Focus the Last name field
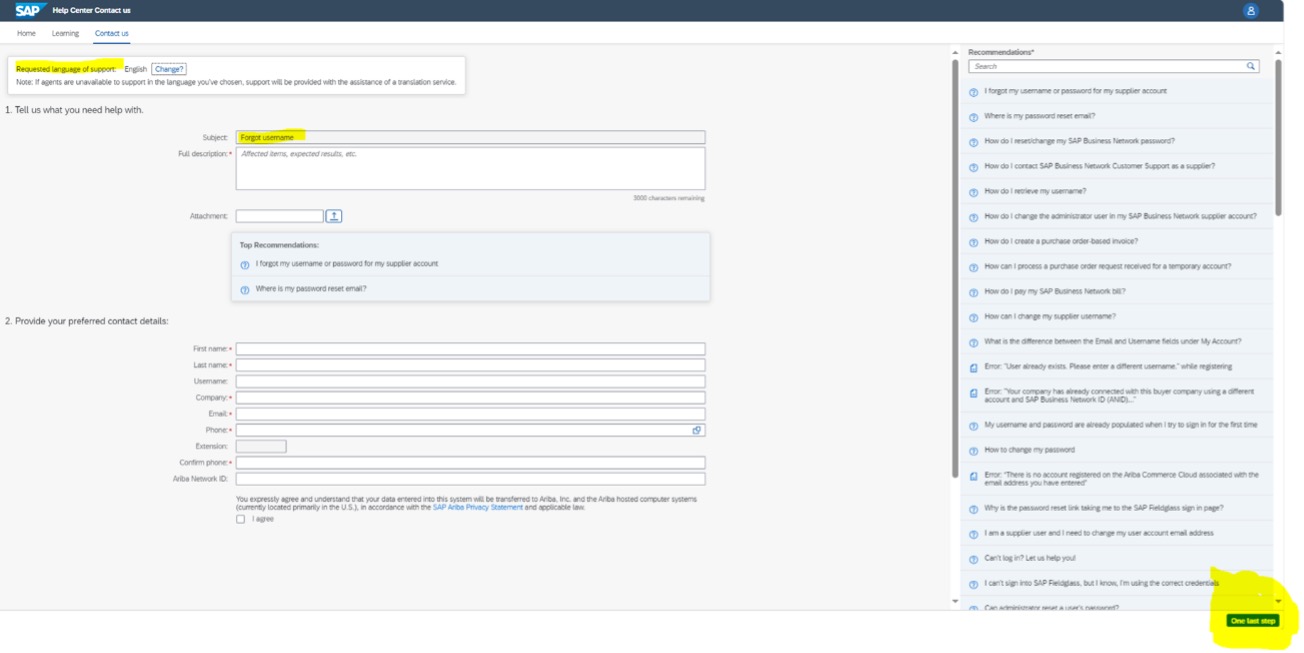 point(470,365)
